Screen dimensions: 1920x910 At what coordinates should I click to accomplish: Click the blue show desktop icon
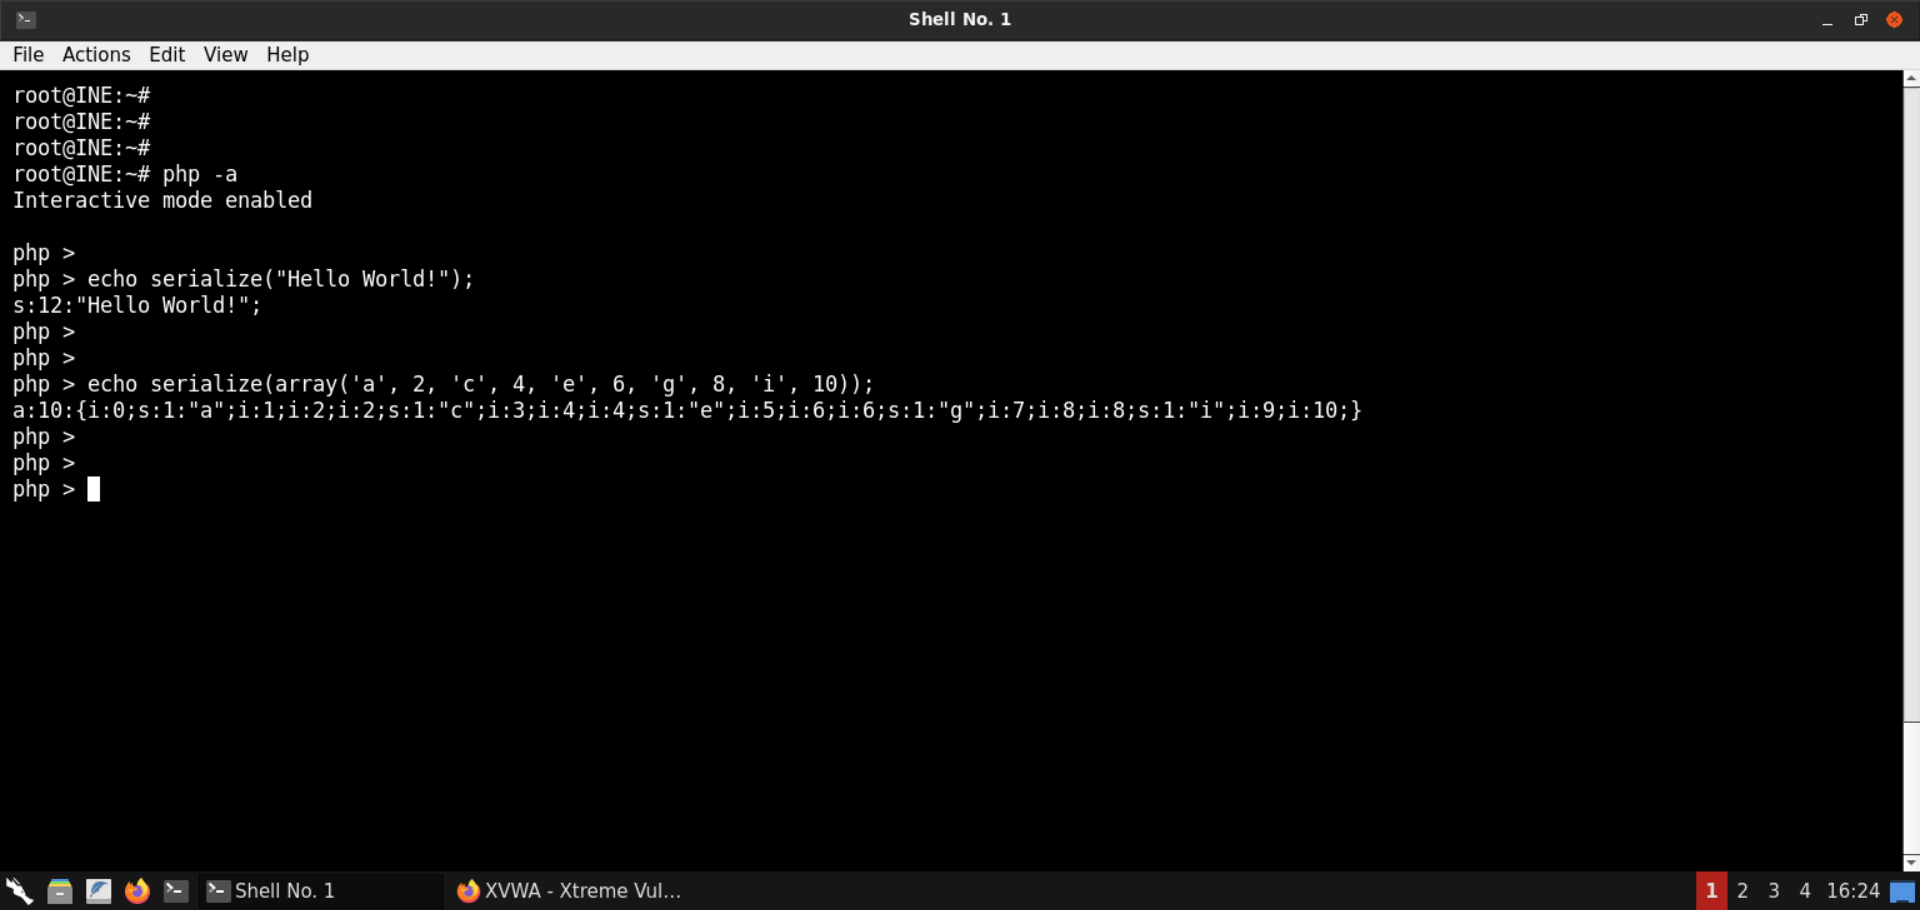pos(1902,891)
